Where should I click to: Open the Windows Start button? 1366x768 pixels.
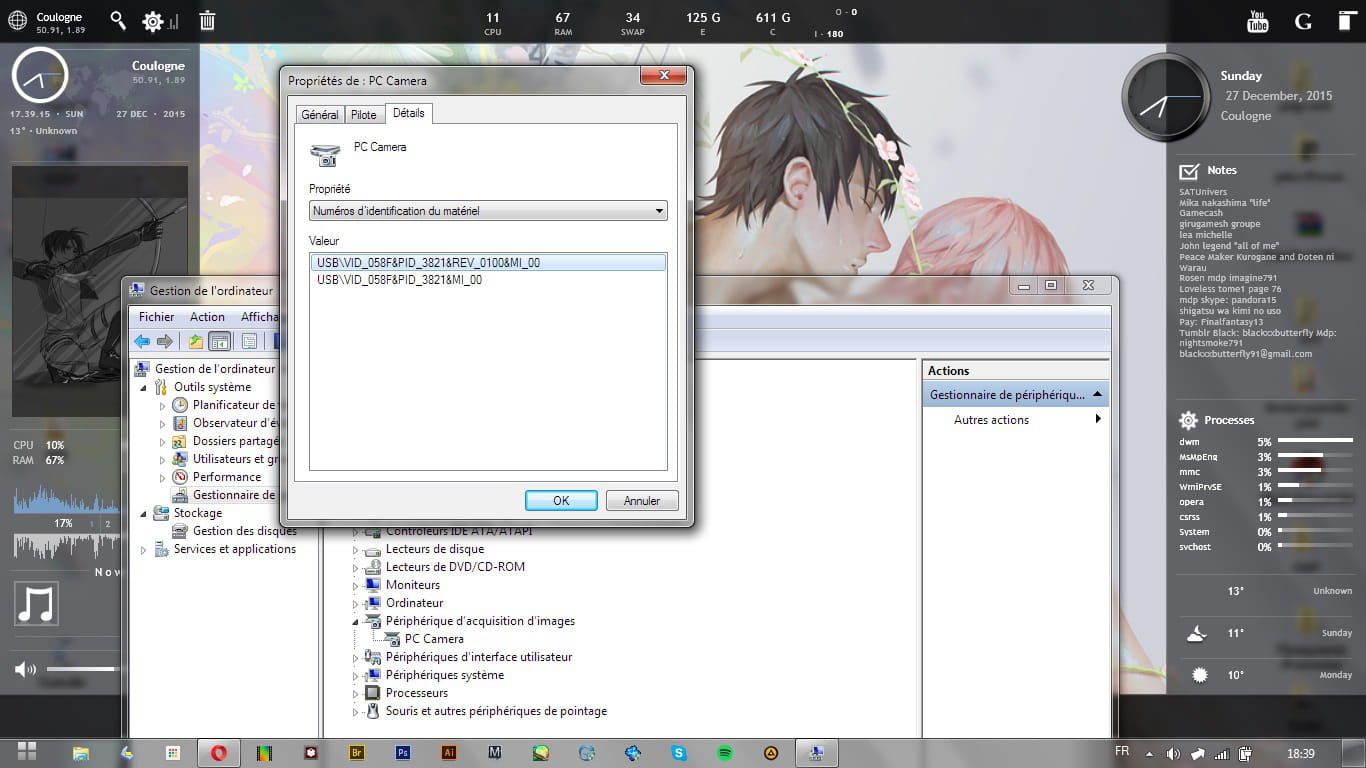[x=27, y=751]
